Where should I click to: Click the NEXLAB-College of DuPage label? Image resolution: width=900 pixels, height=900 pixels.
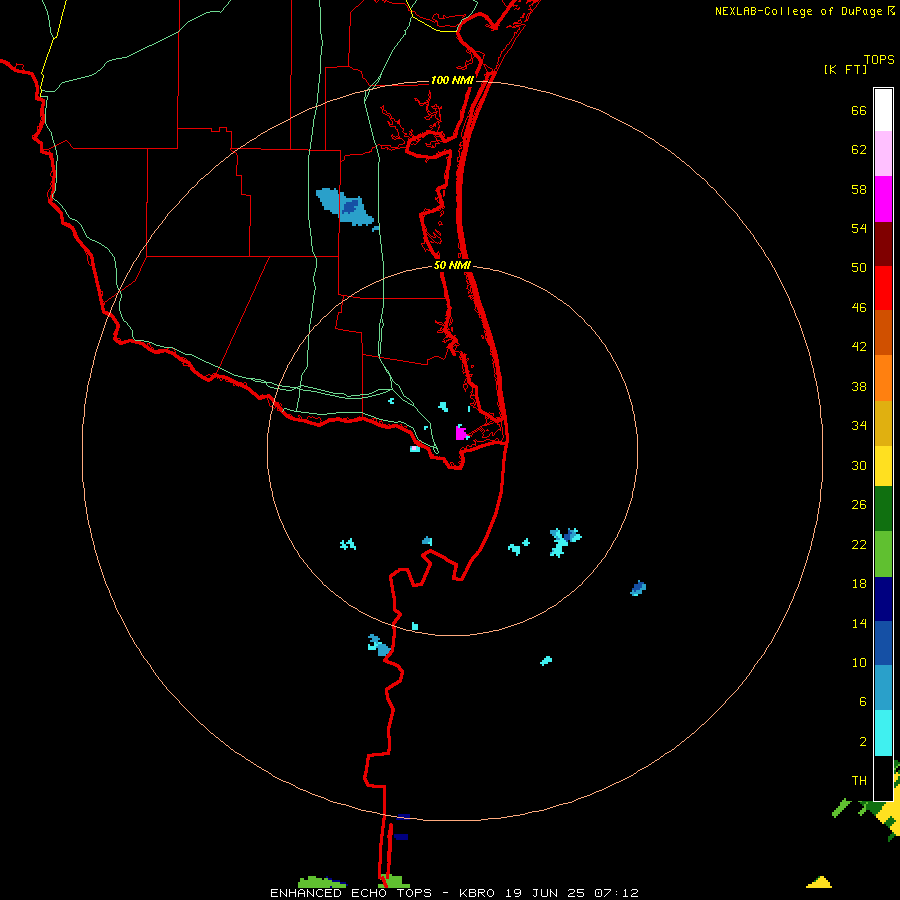pos(798,11)
